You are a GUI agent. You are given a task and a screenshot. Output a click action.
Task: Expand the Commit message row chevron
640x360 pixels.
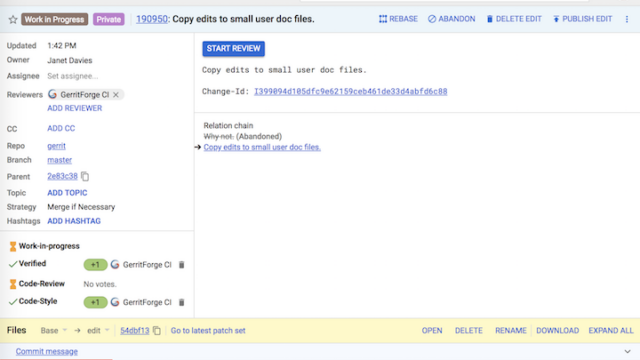[x=627, y=351]
